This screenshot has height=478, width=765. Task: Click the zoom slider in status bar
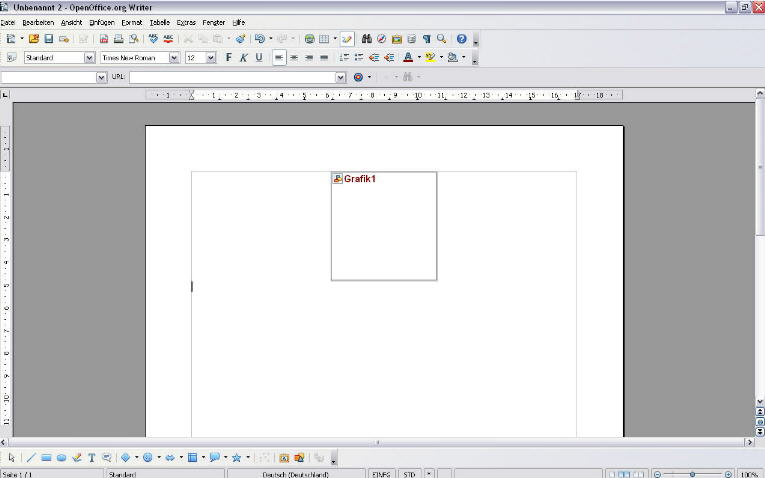(x=694, y=473)
